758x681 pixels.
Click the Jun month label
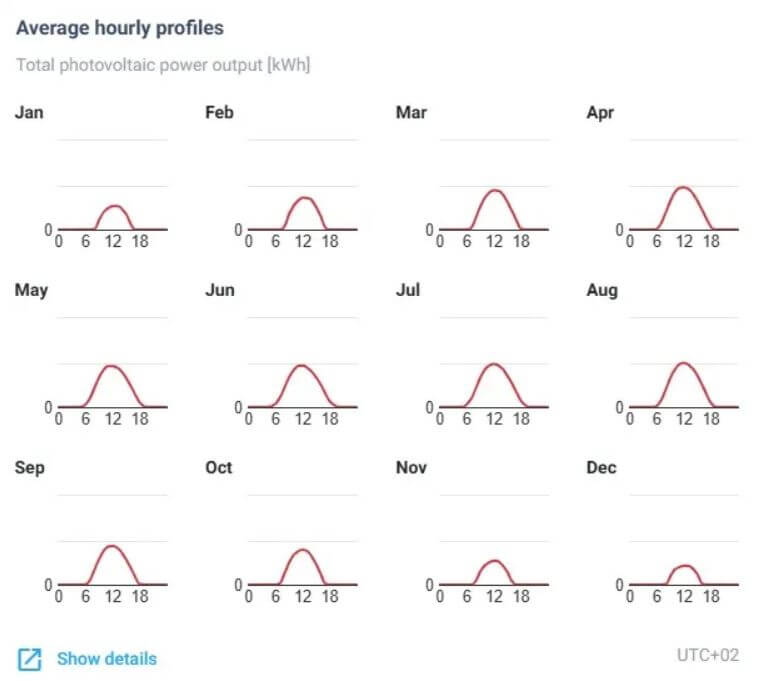(x=220, y=290)
